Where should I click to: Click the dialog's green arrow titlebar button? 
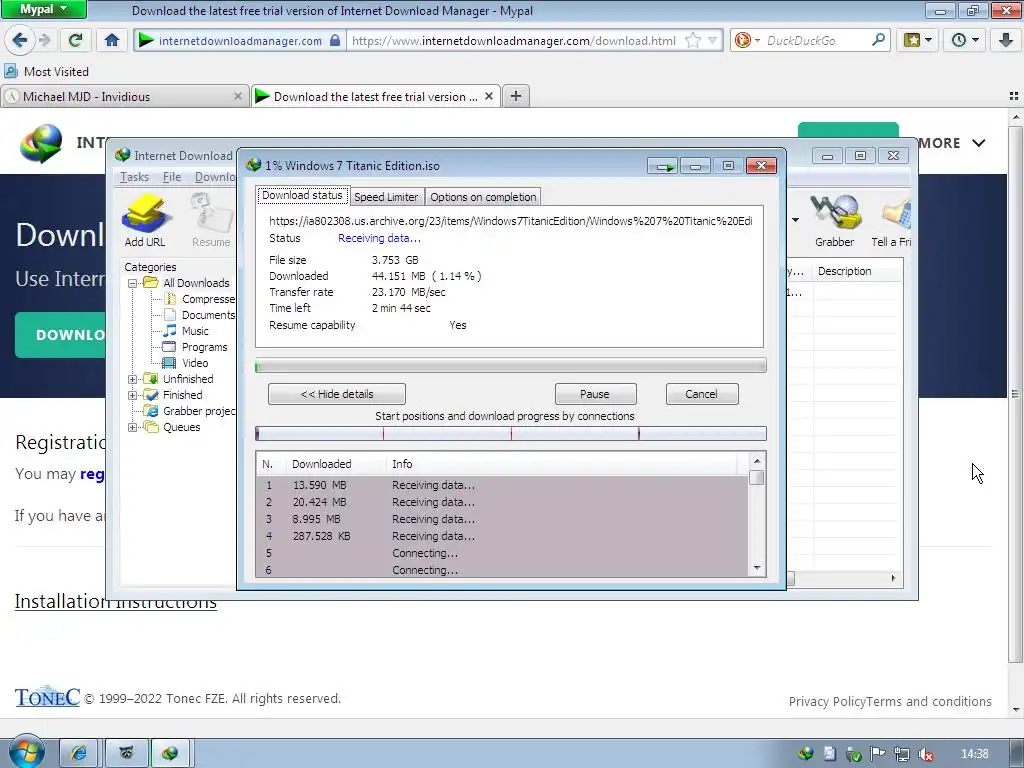(664, 167)
